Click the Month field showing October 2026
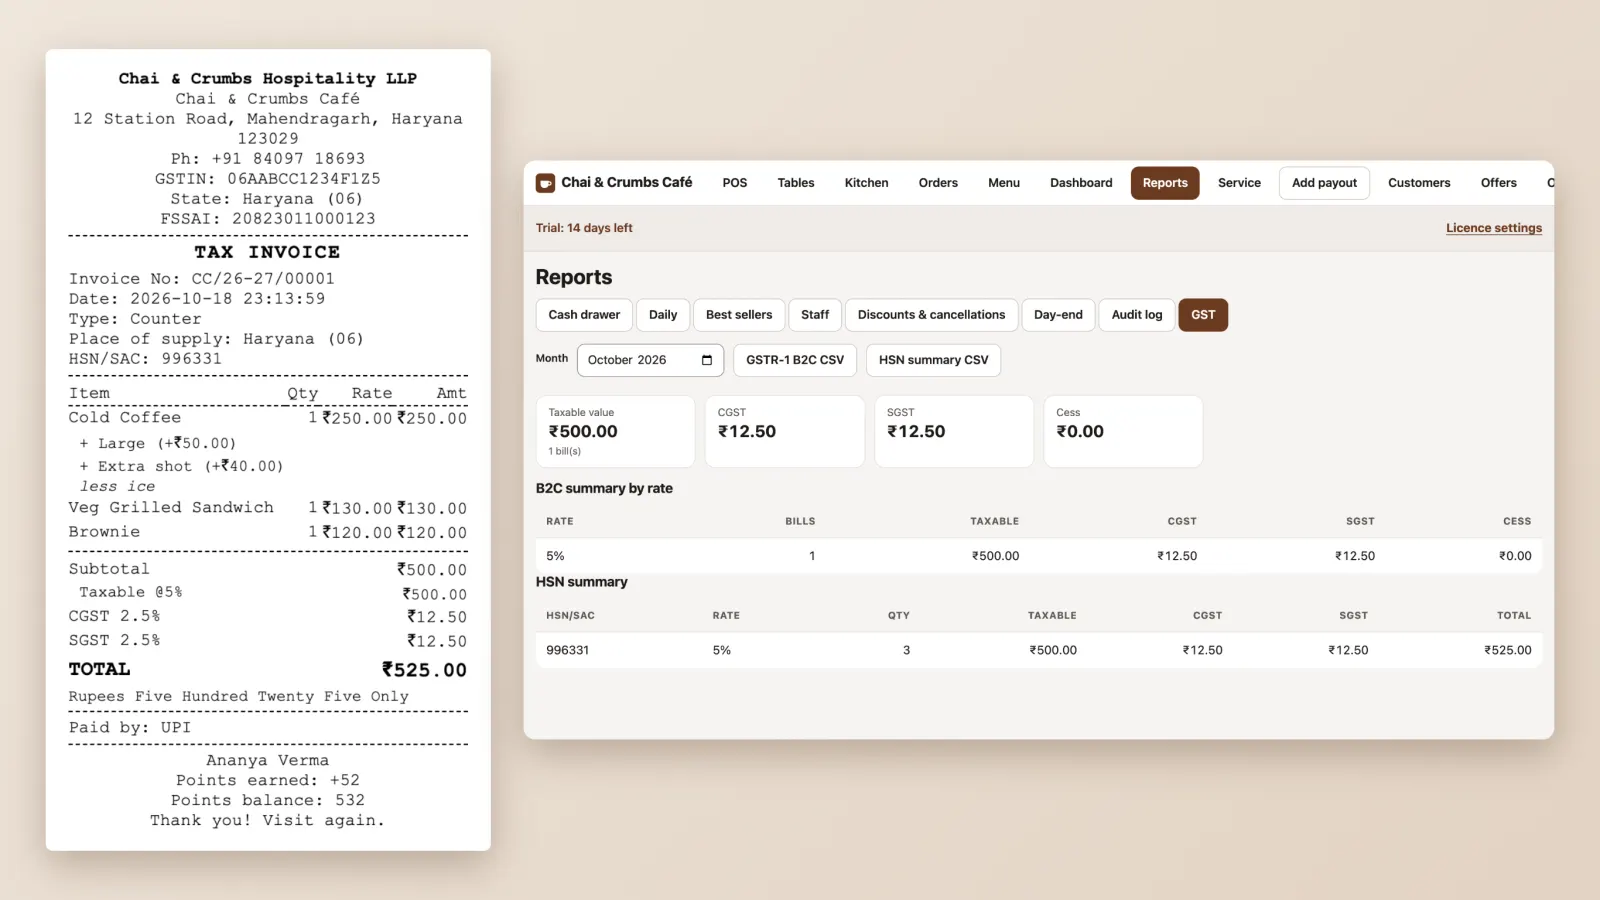Screen dimensions: 1600x900 tap(650, 360)
